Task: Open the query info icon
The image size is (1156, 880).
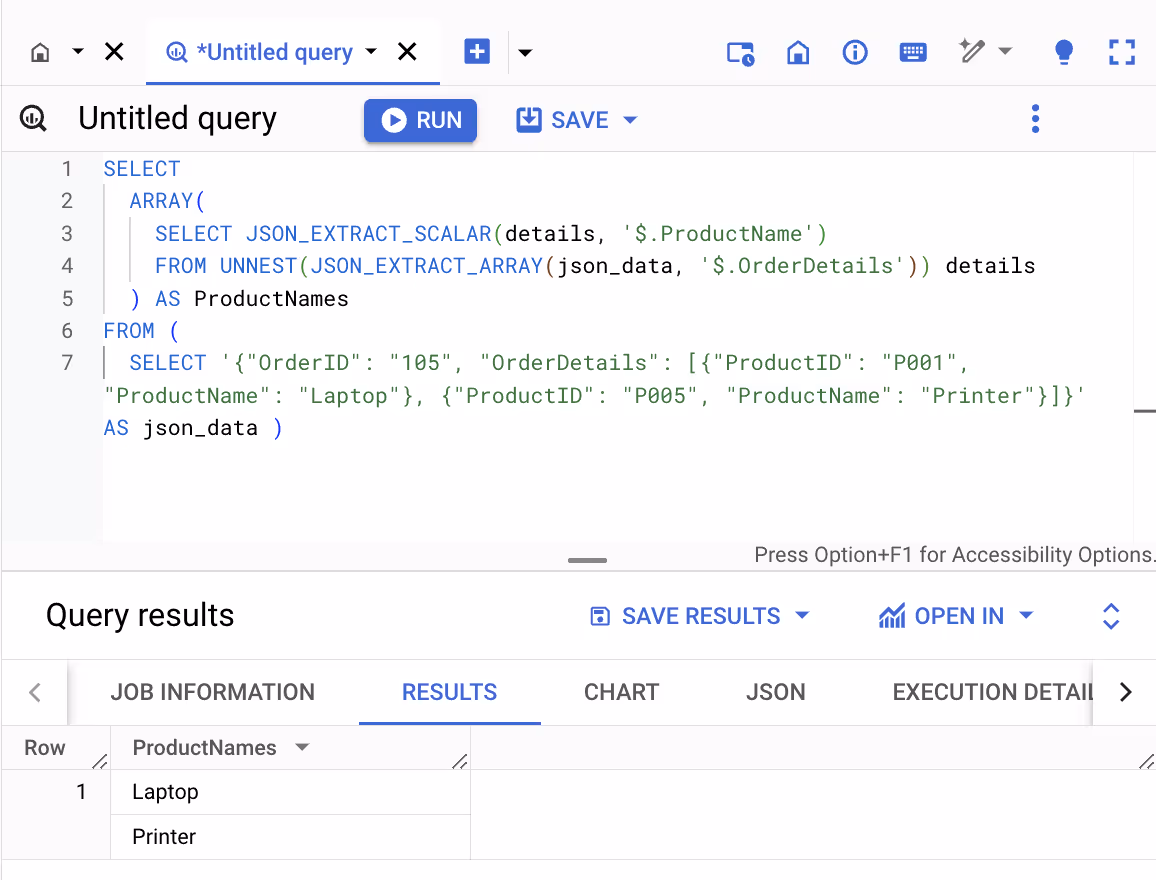Action: pos(855,53)
